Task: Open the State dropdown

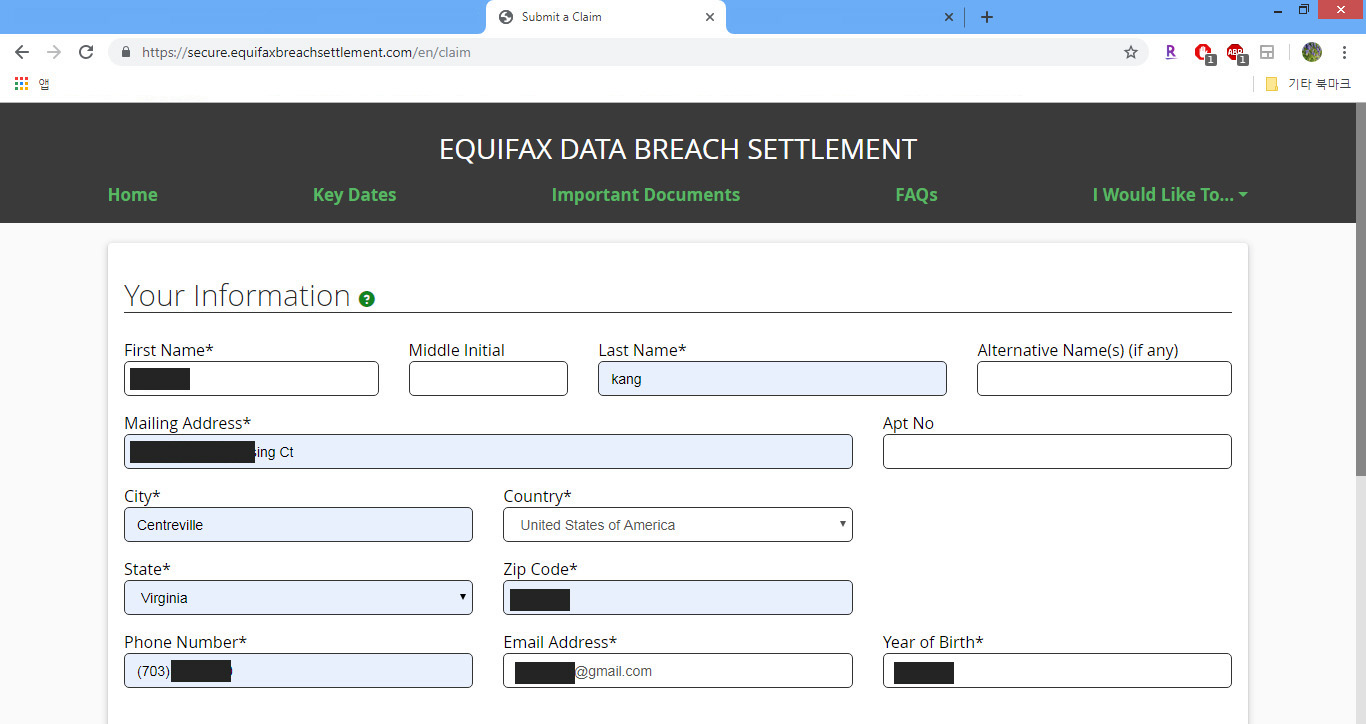Action: tap(298, 598)
